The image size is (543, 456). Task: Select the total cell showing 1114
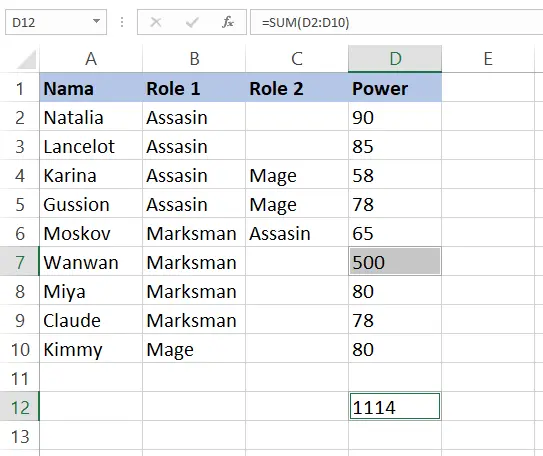(395, 406)
